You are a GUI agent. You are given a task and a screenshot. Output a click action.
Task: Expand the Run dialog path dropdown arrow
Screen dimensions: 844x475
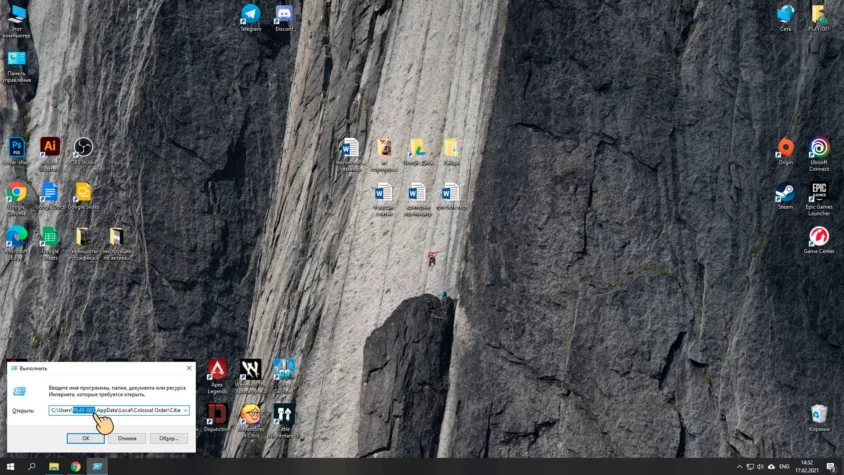186,410
